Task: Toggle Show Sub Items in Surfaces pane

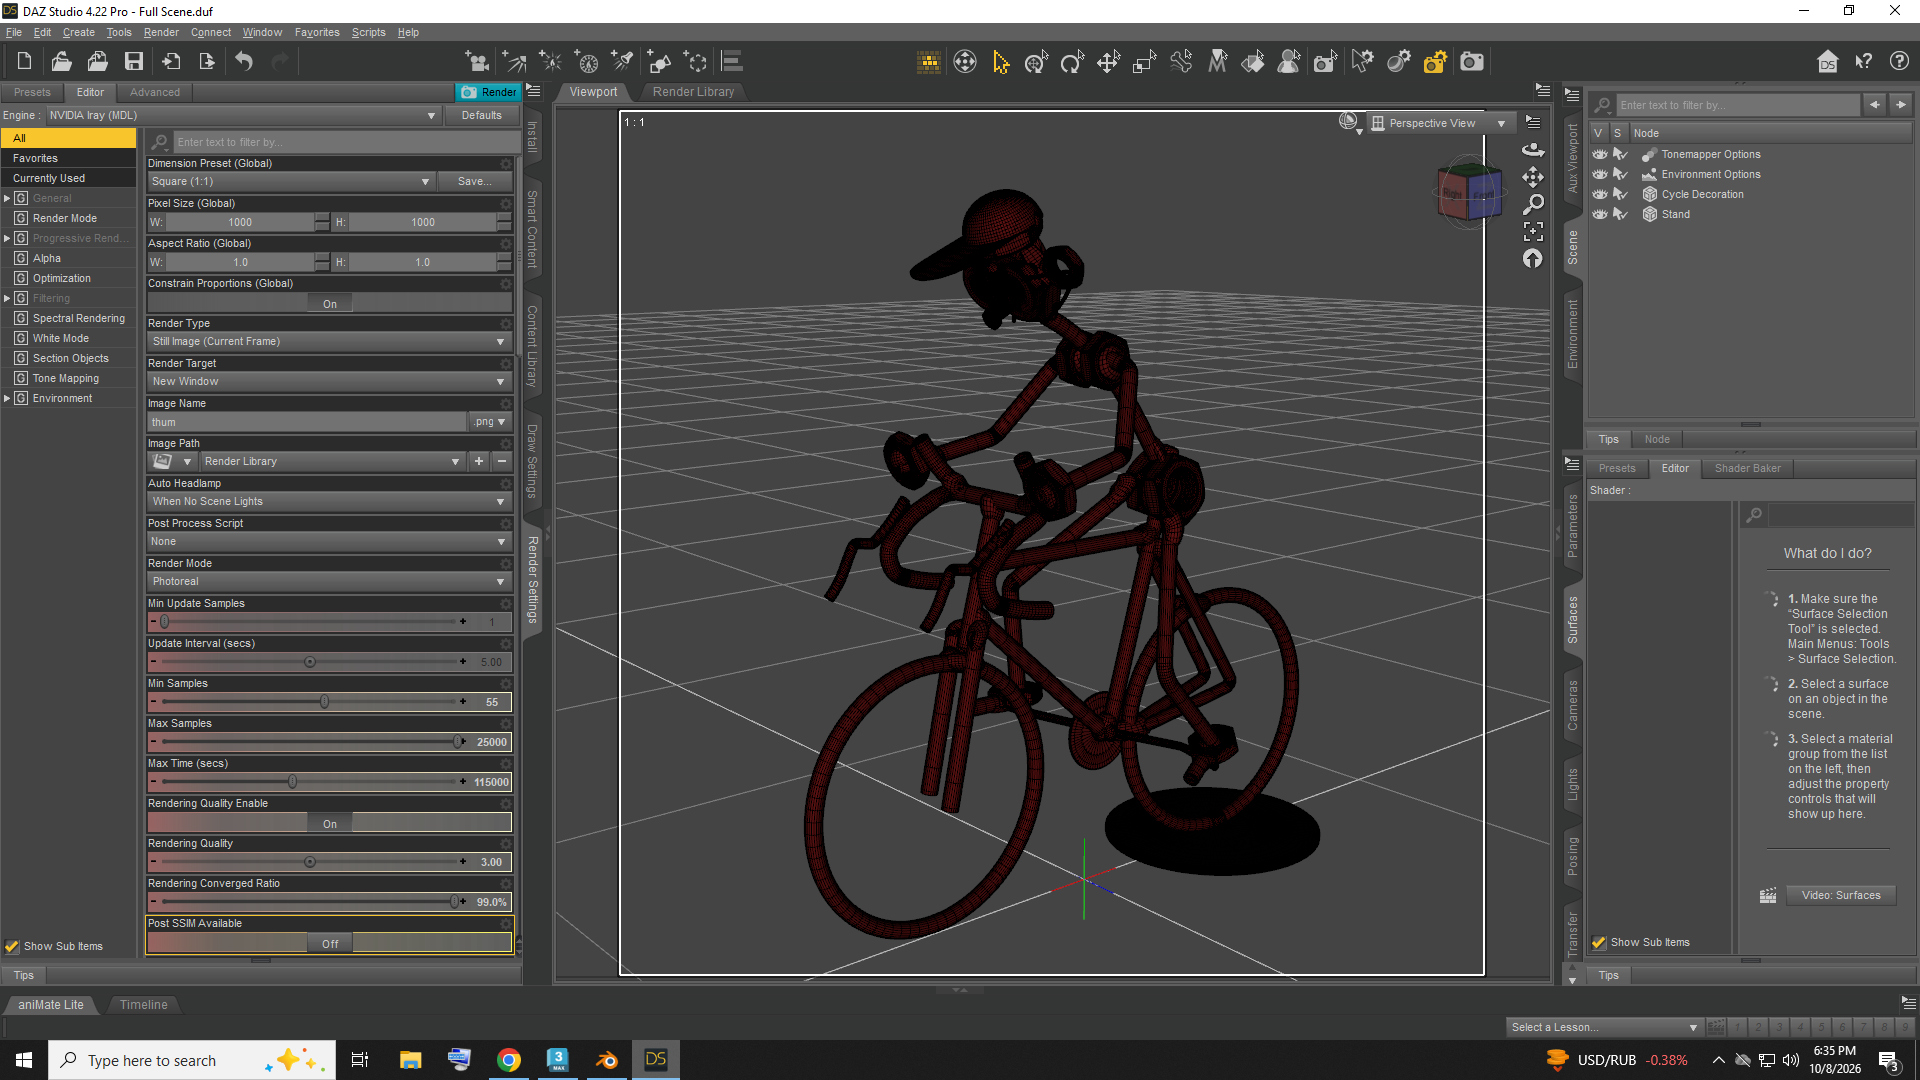Action: pos(1599,942)
